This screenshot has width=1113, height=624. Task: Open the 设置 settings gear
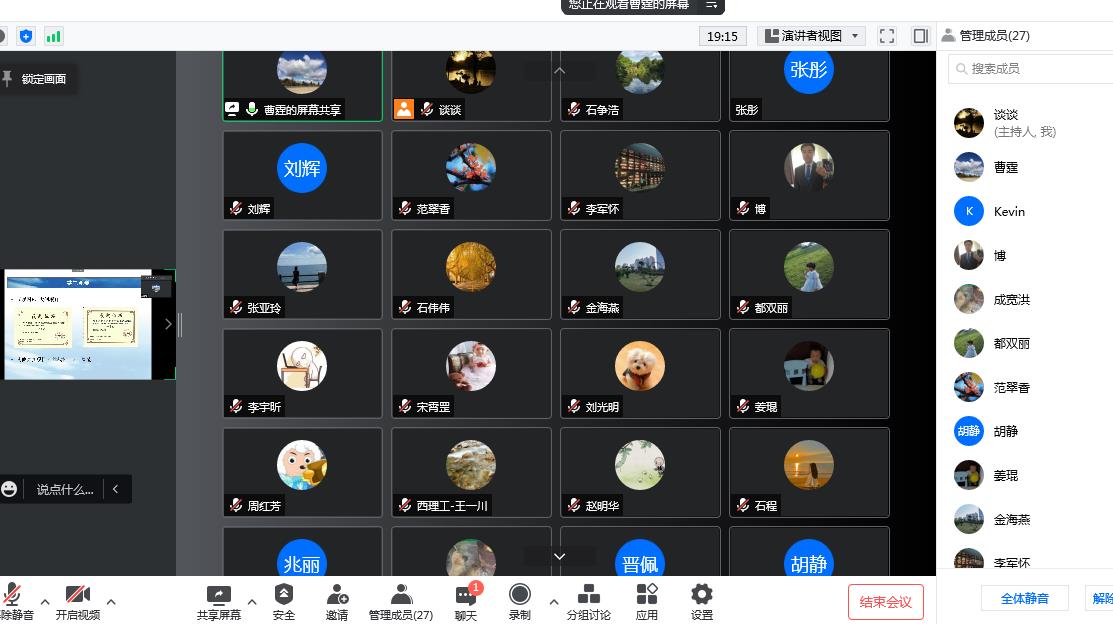702,595
